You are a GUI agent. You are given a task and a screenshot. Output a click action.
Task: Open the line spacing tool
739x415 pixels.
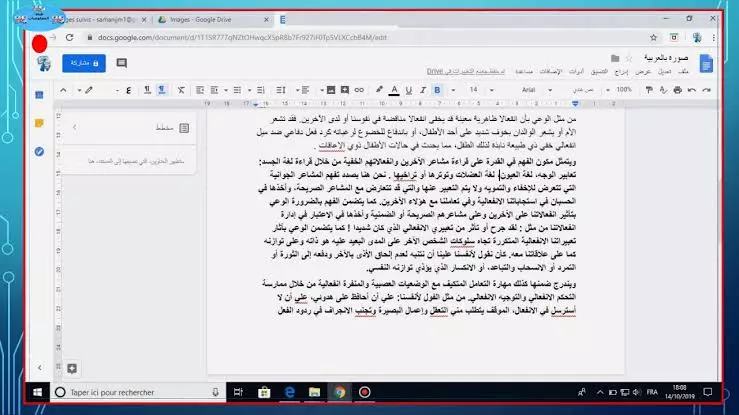pos(281,90)
